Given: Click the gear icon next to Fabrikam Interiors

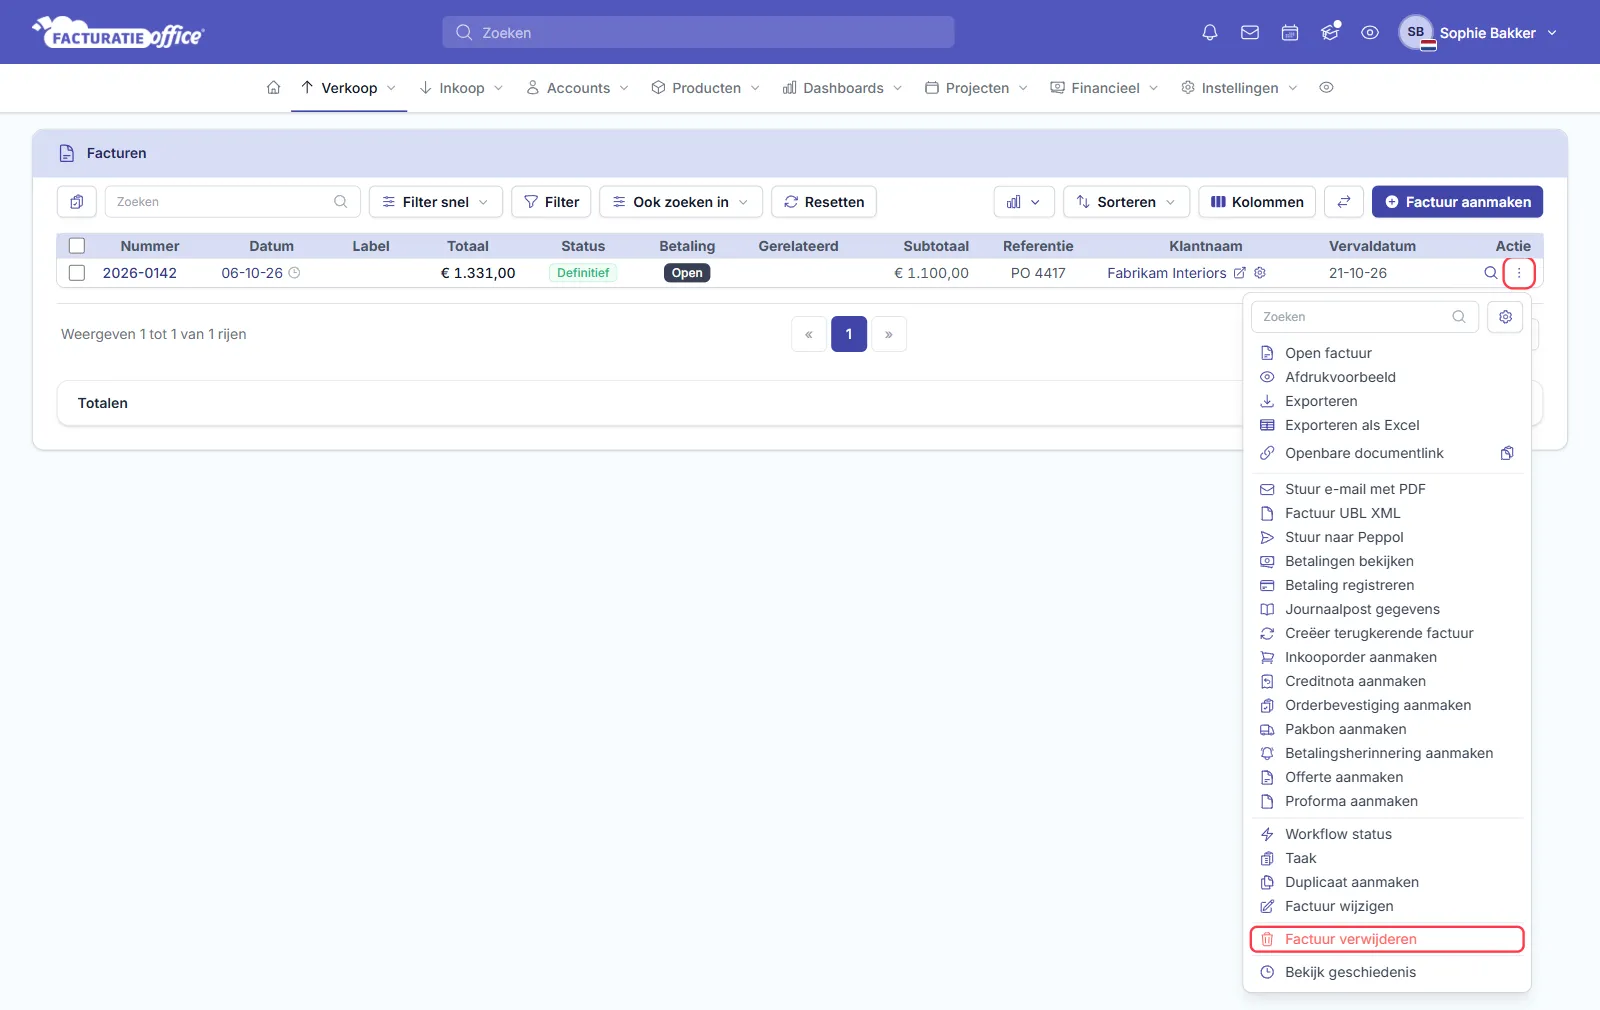Looking at the screenshot, I should click(x=1260, y=273).
